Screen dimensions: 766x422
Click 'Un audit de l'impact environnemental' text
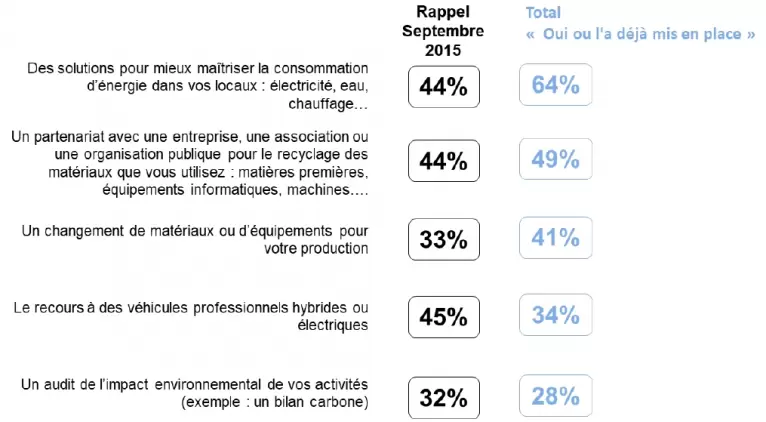(195, 384)
